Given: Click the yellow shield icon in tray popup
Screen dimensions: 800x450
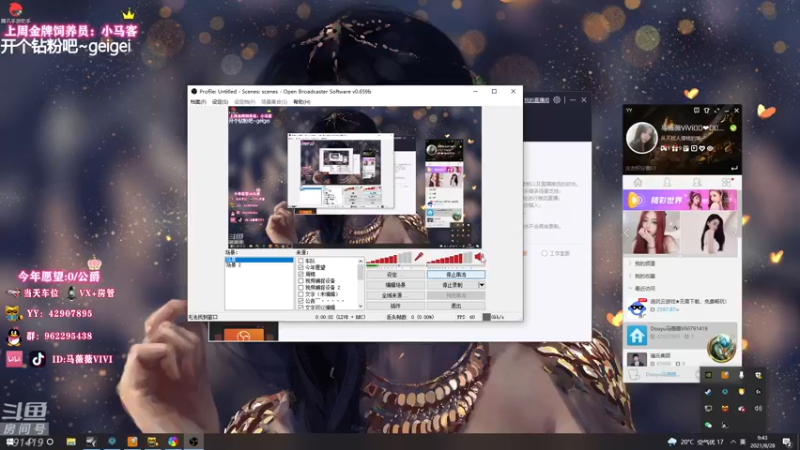Looking at the screenshot, I should pyautogui.click(x=741, y=392).
